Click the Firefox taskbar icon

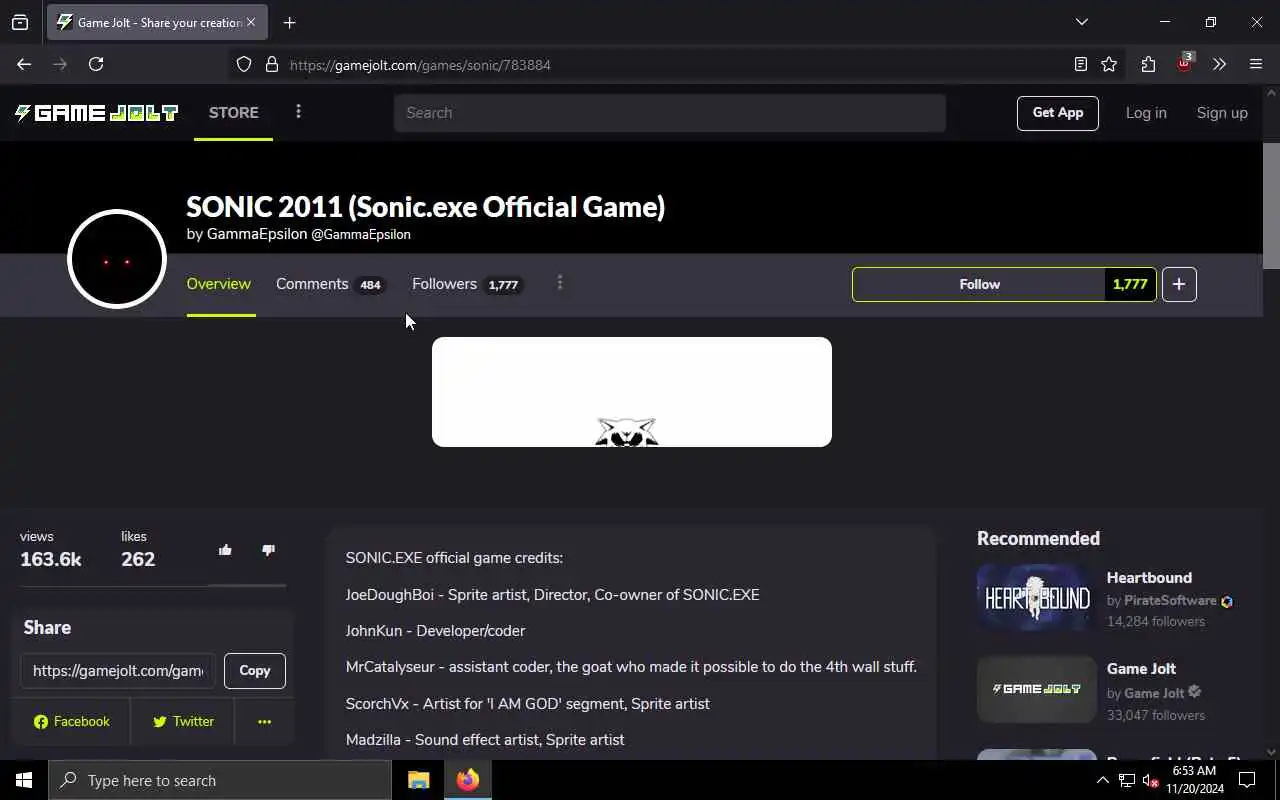[467, 780]
